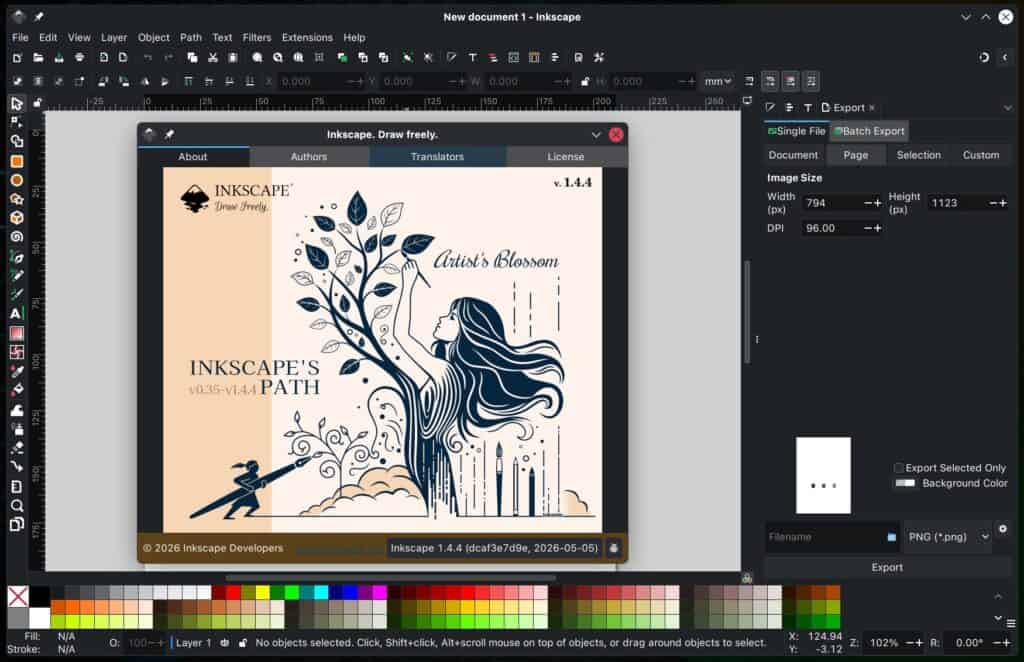The width and height of the screenshot is (1024, 662).
Task: Select the Custom export option
Action: tap(981, 155)
